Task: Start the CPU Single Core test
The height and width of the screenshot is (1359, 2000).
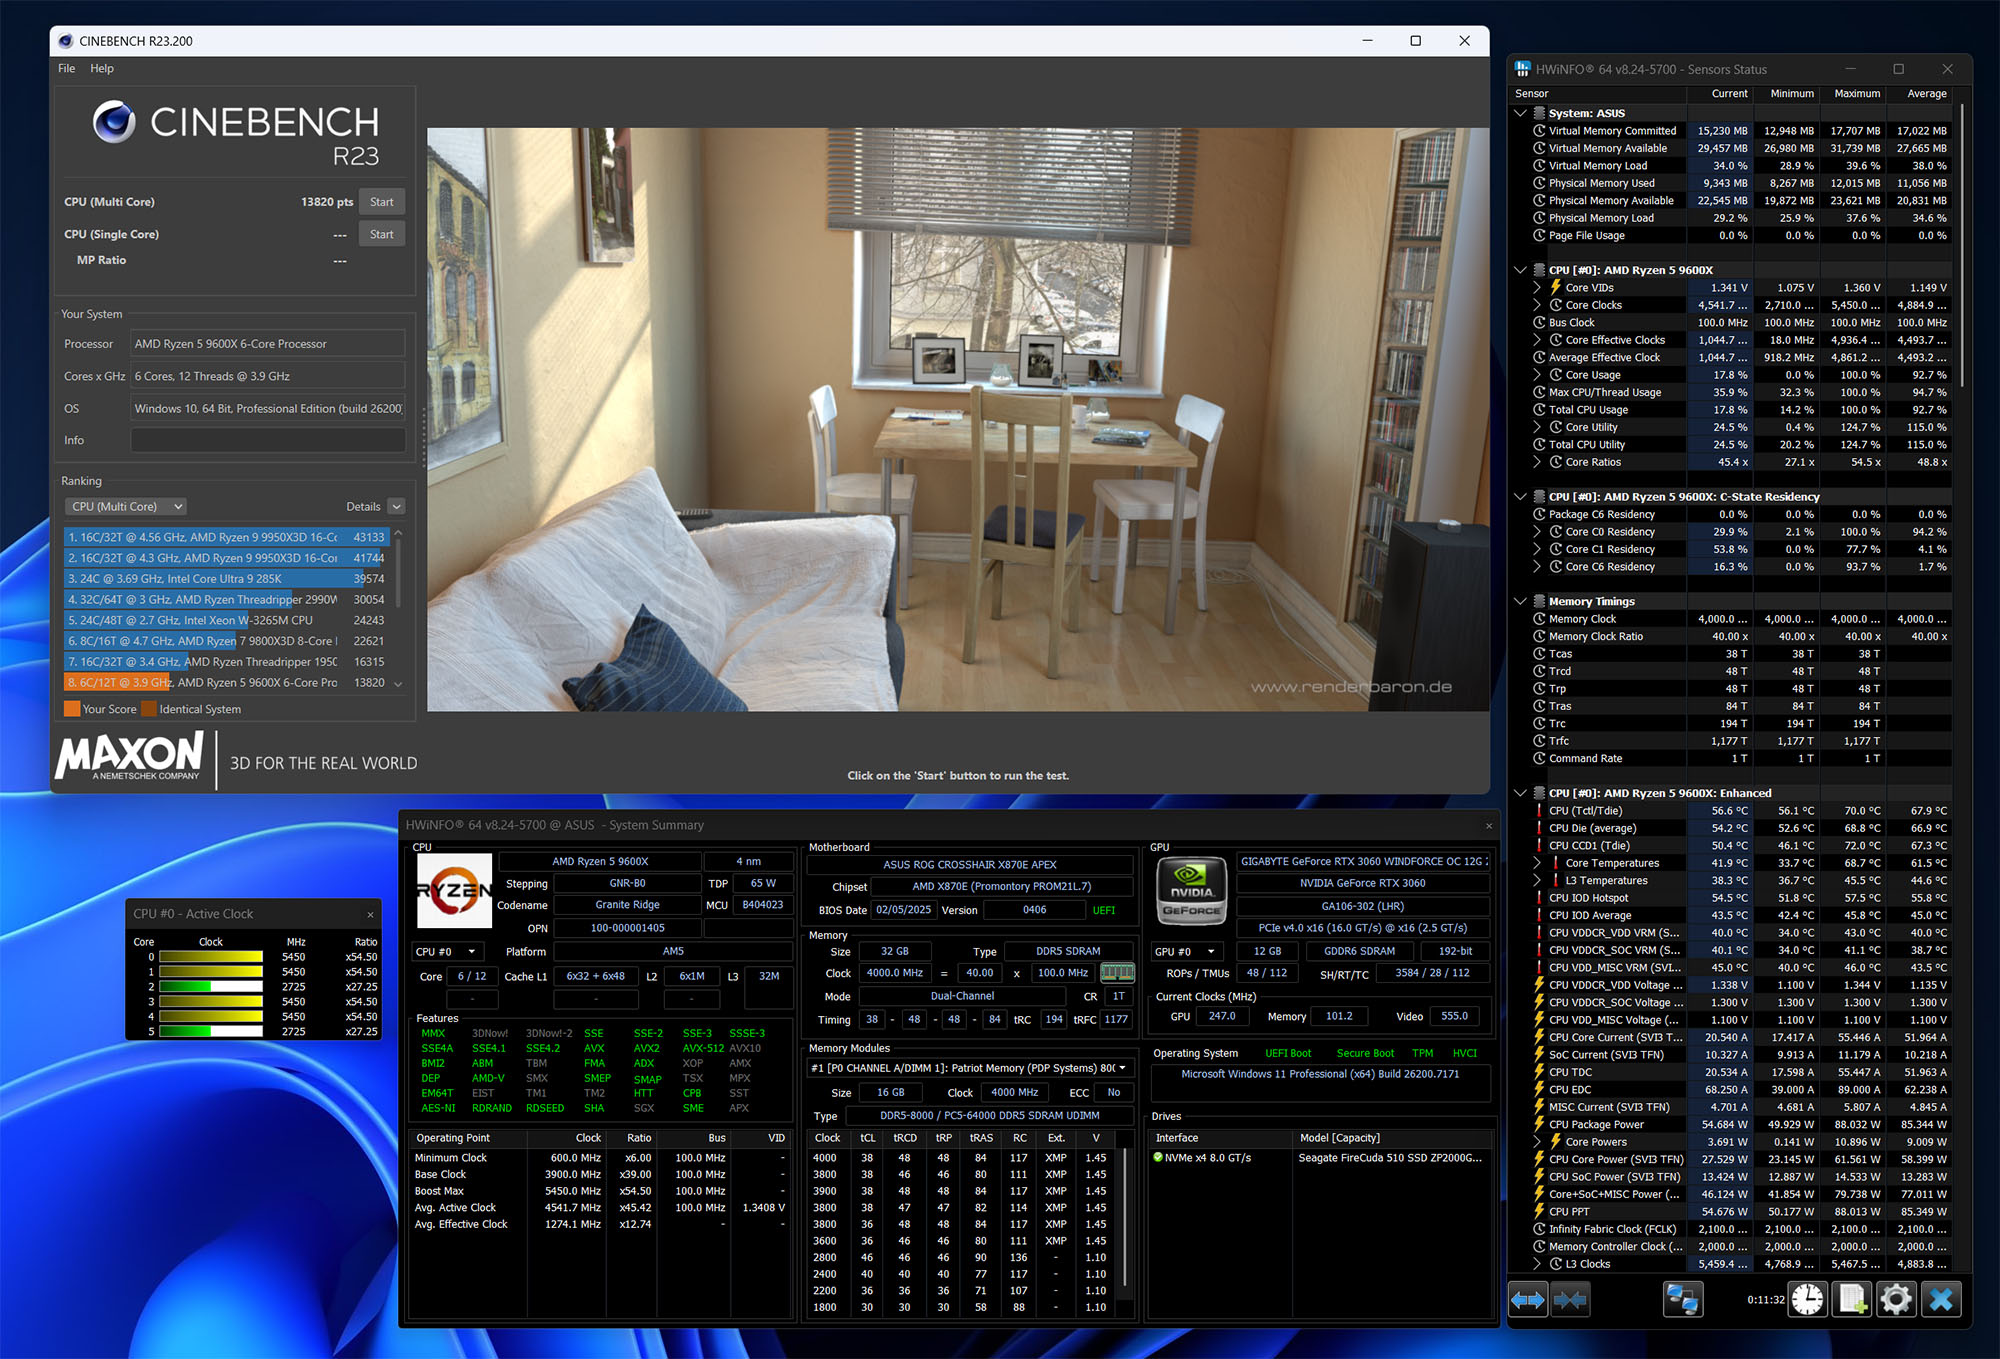Action: pyautogui.click(x=381, y=234)
